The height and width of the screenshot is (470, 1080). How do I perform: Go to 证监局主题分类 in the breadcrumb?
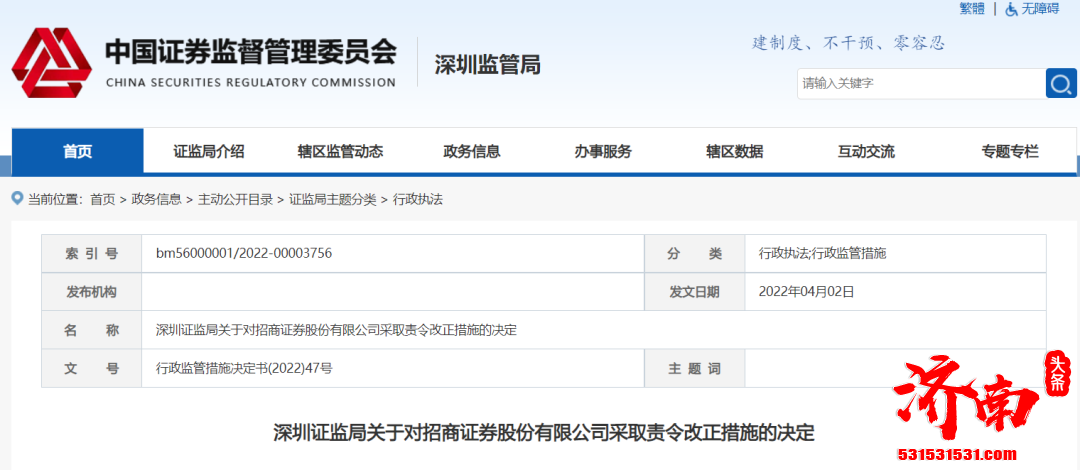point(333,200)
